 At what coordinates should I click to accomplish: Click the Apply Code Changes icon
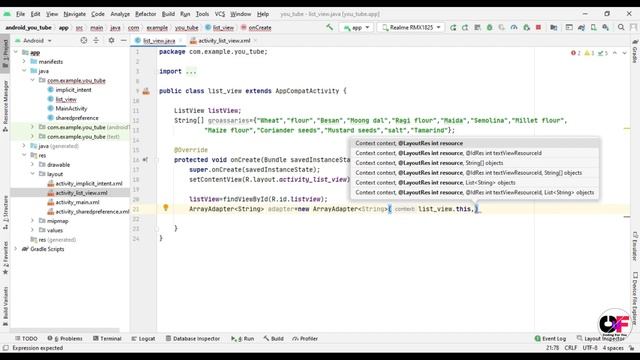tap(478, 27)
